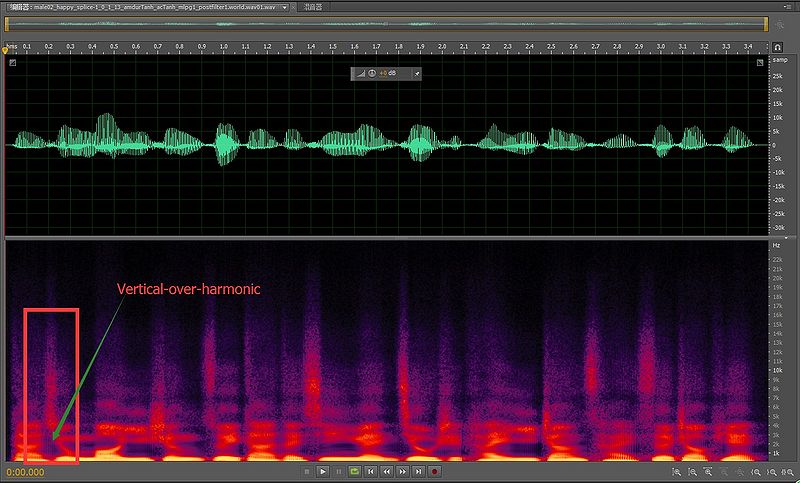Image resolution: width=800 pixels, height=483 pixels.
Task: Click the overview navigator bar above the ruler
Action: pos(385,23)
